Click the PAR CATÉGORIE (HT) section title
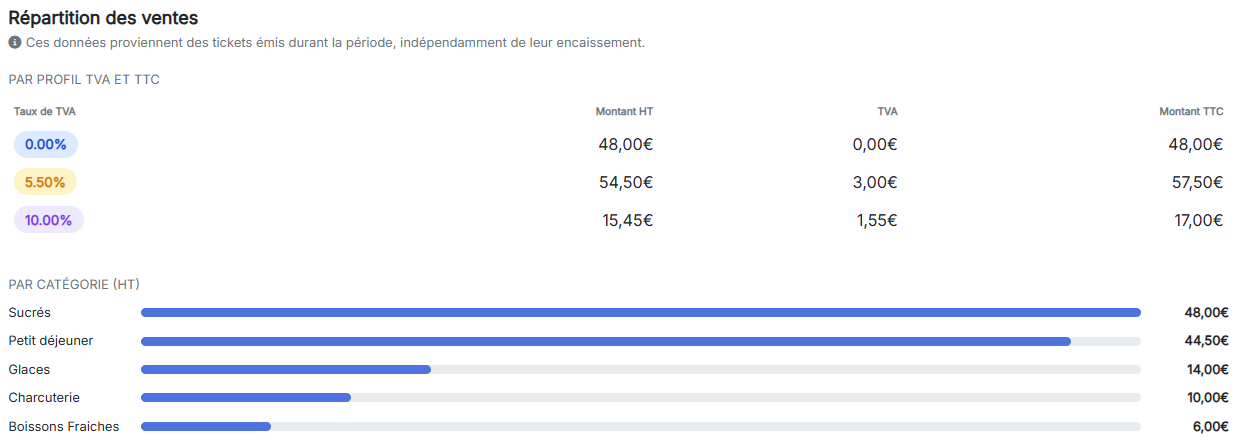 tap(74, 285)
